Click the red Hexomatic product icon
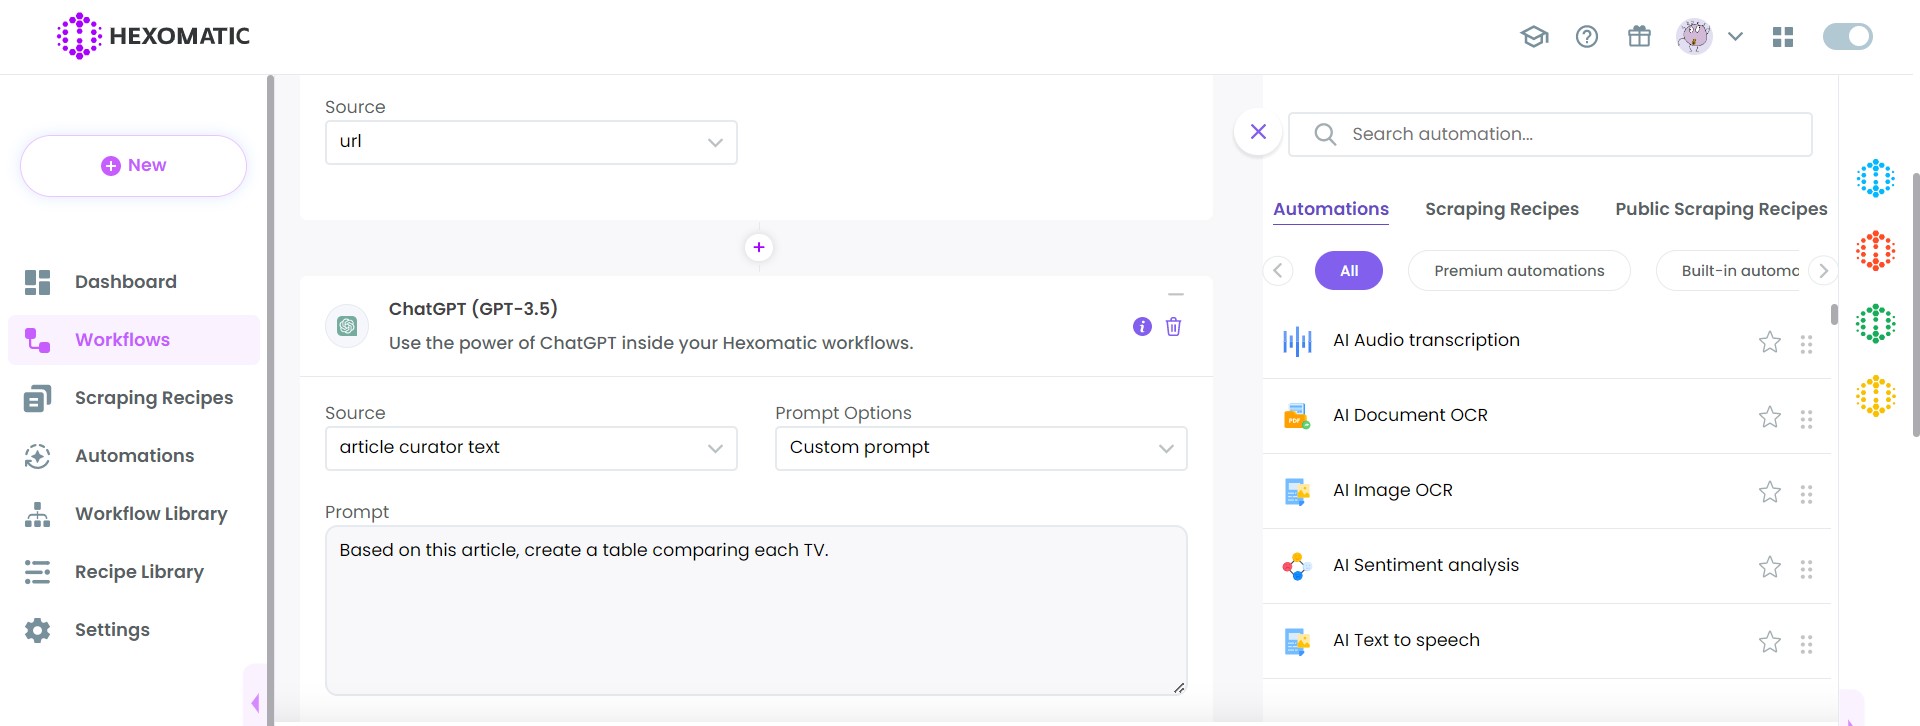This screenshot has height=726, width=1920. pos(1876,251)
